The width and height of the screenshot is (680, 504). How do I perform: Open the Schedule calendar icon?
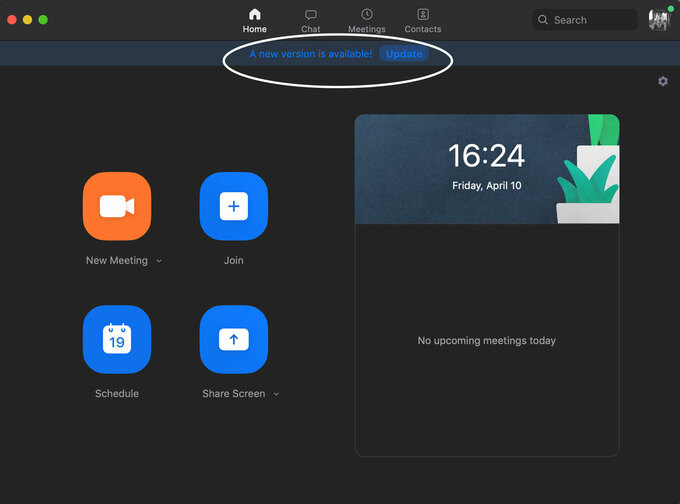coord(117,339)
